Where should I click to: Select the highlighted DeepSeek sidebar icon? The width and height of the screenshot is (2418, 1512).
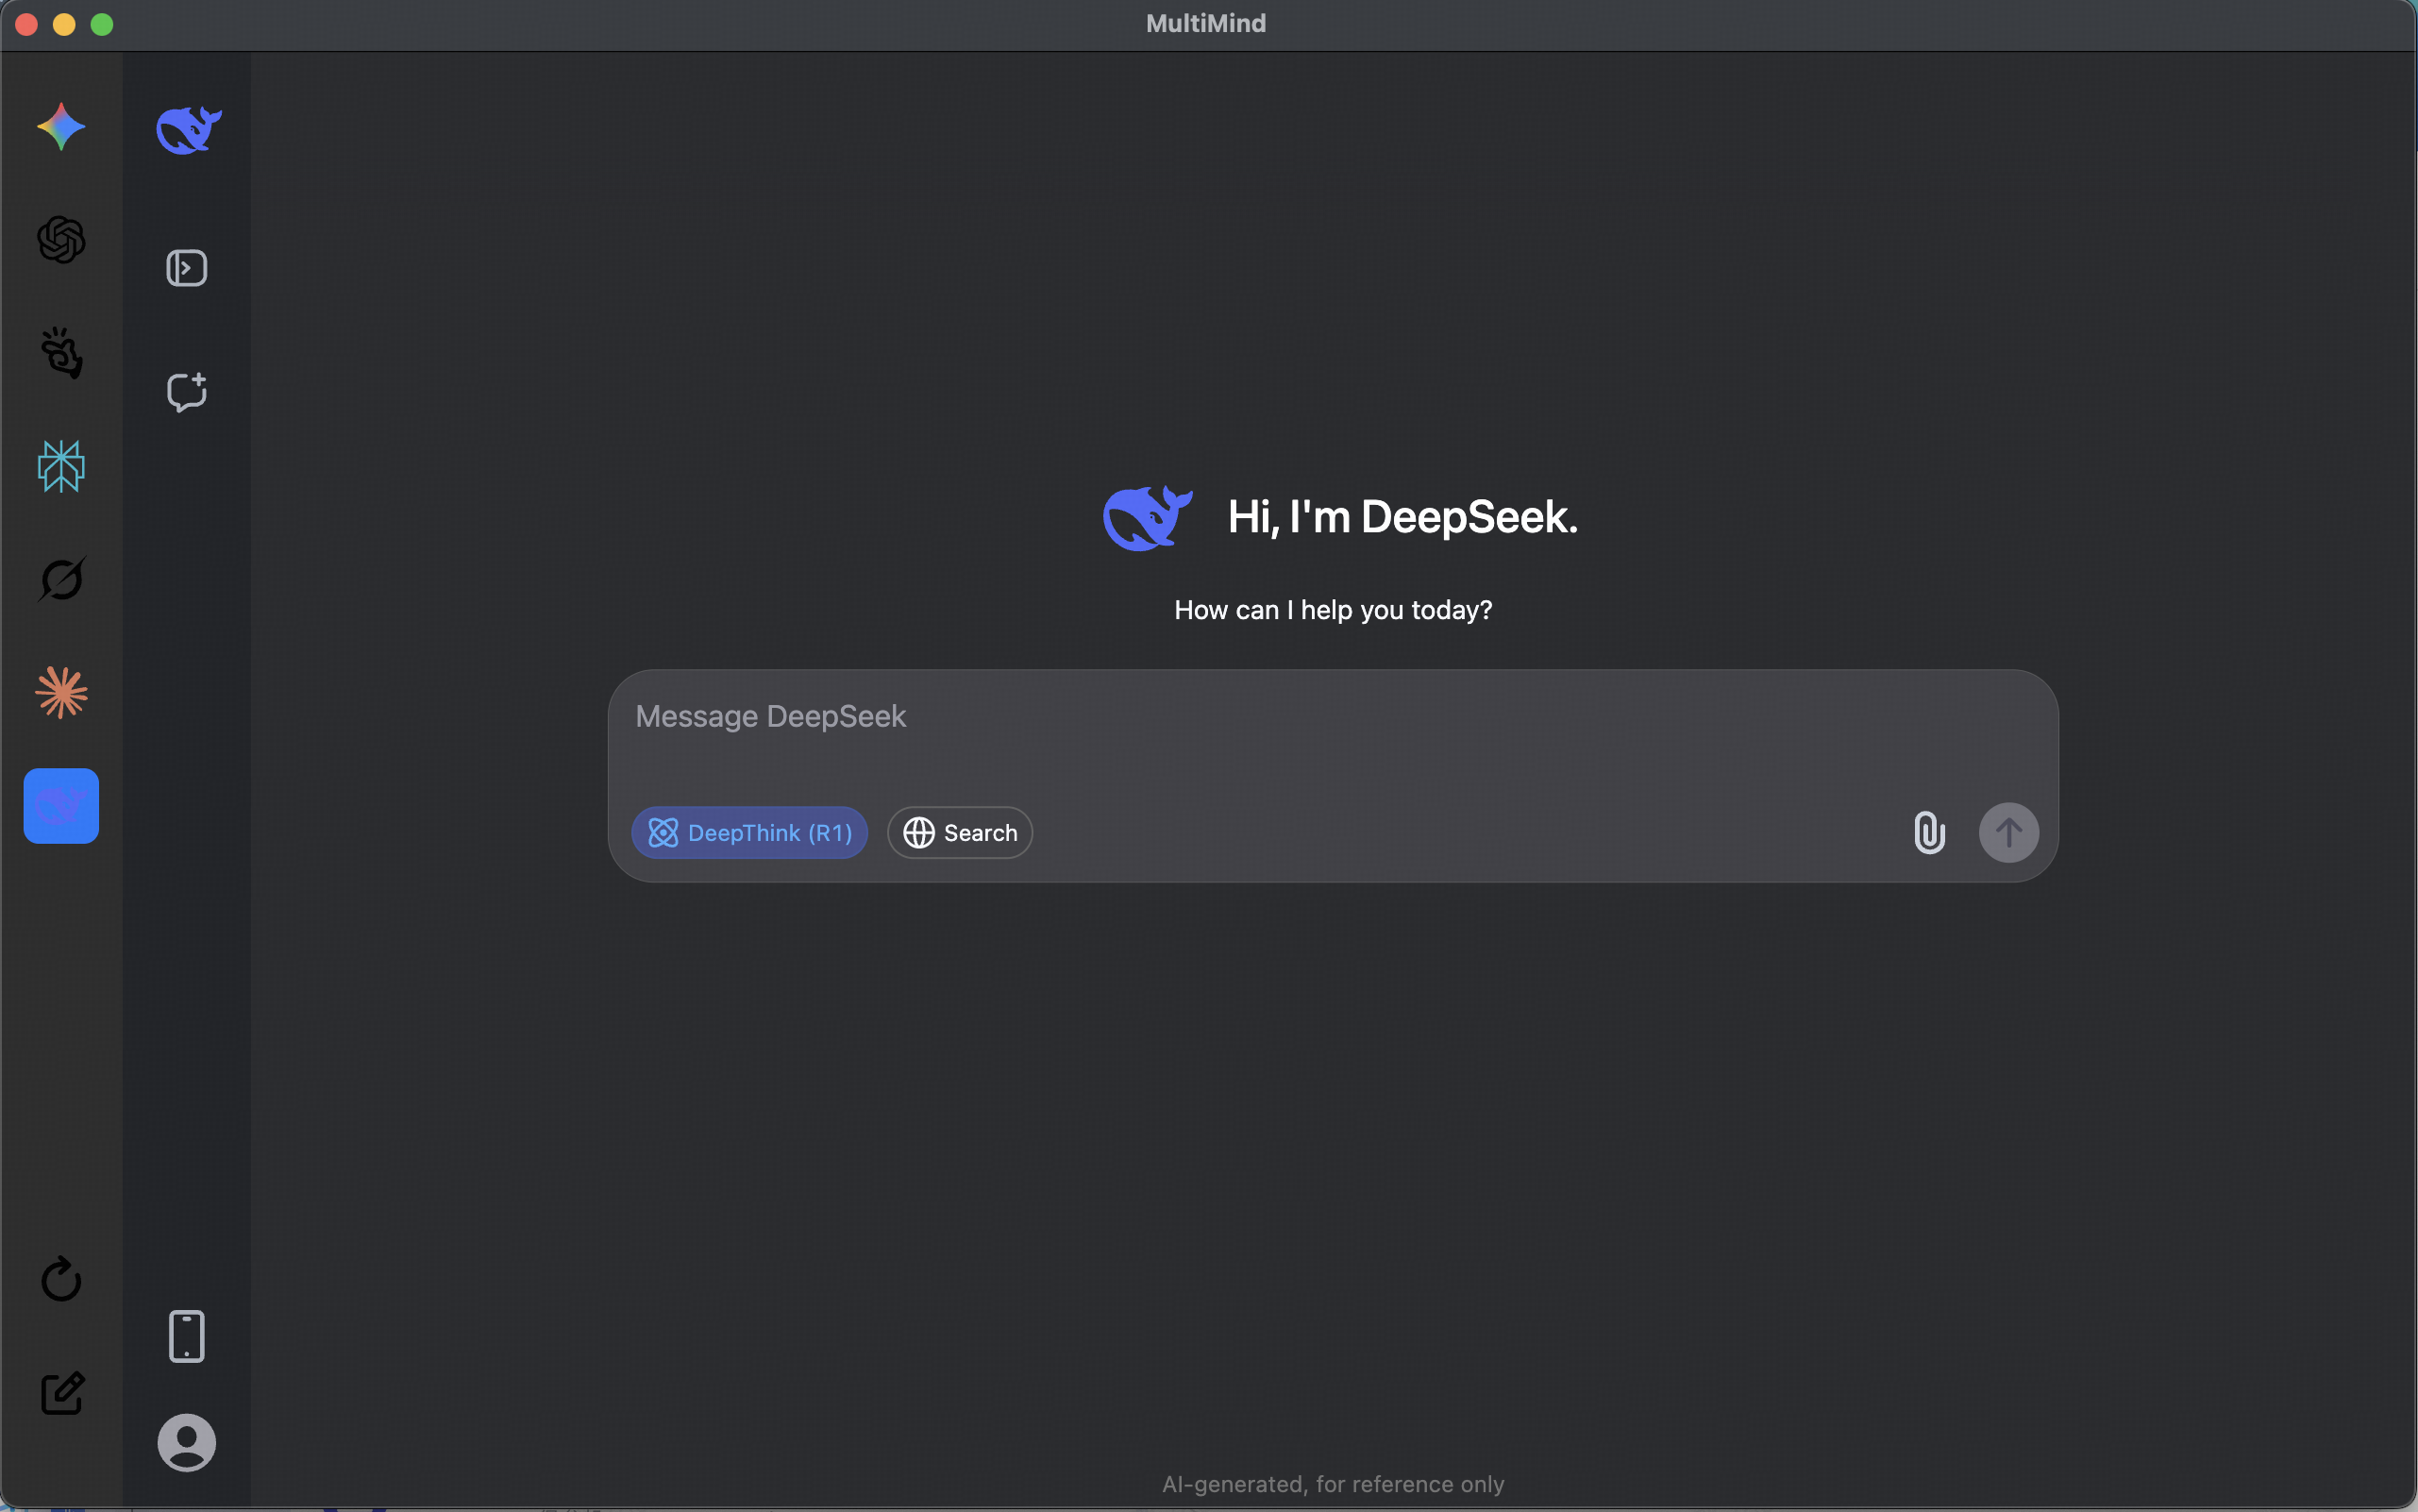pos(61,806)
